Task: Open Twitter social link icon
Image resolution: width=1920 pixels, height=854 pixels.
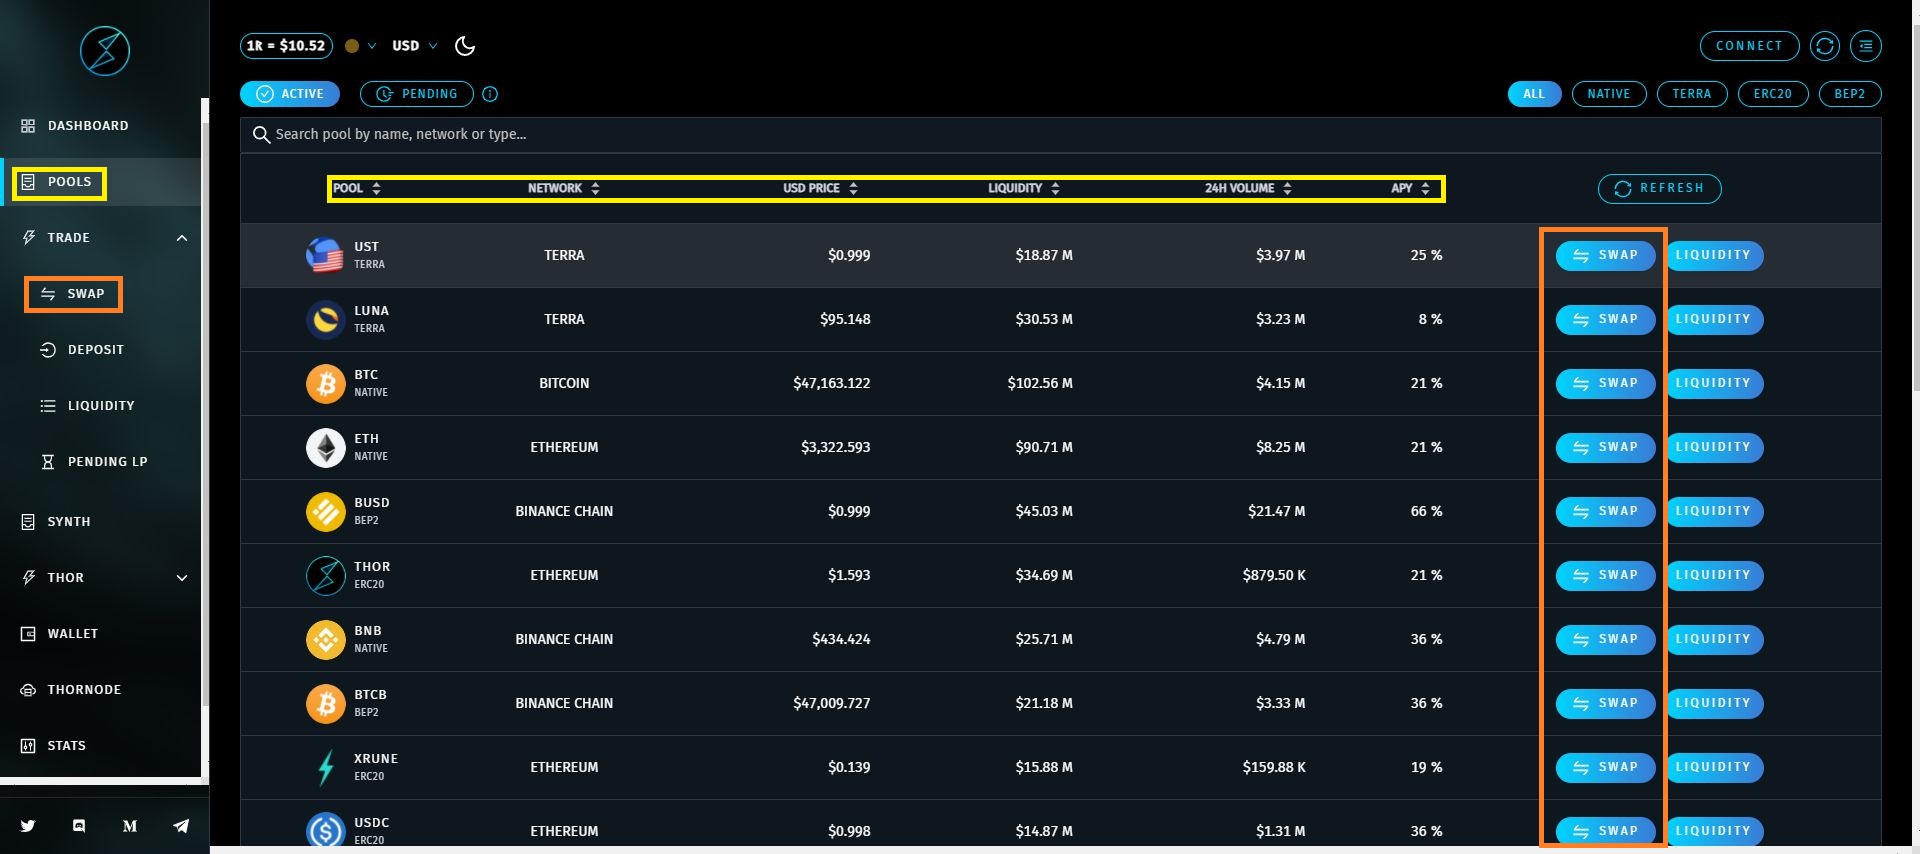Action: pos(28,826)
